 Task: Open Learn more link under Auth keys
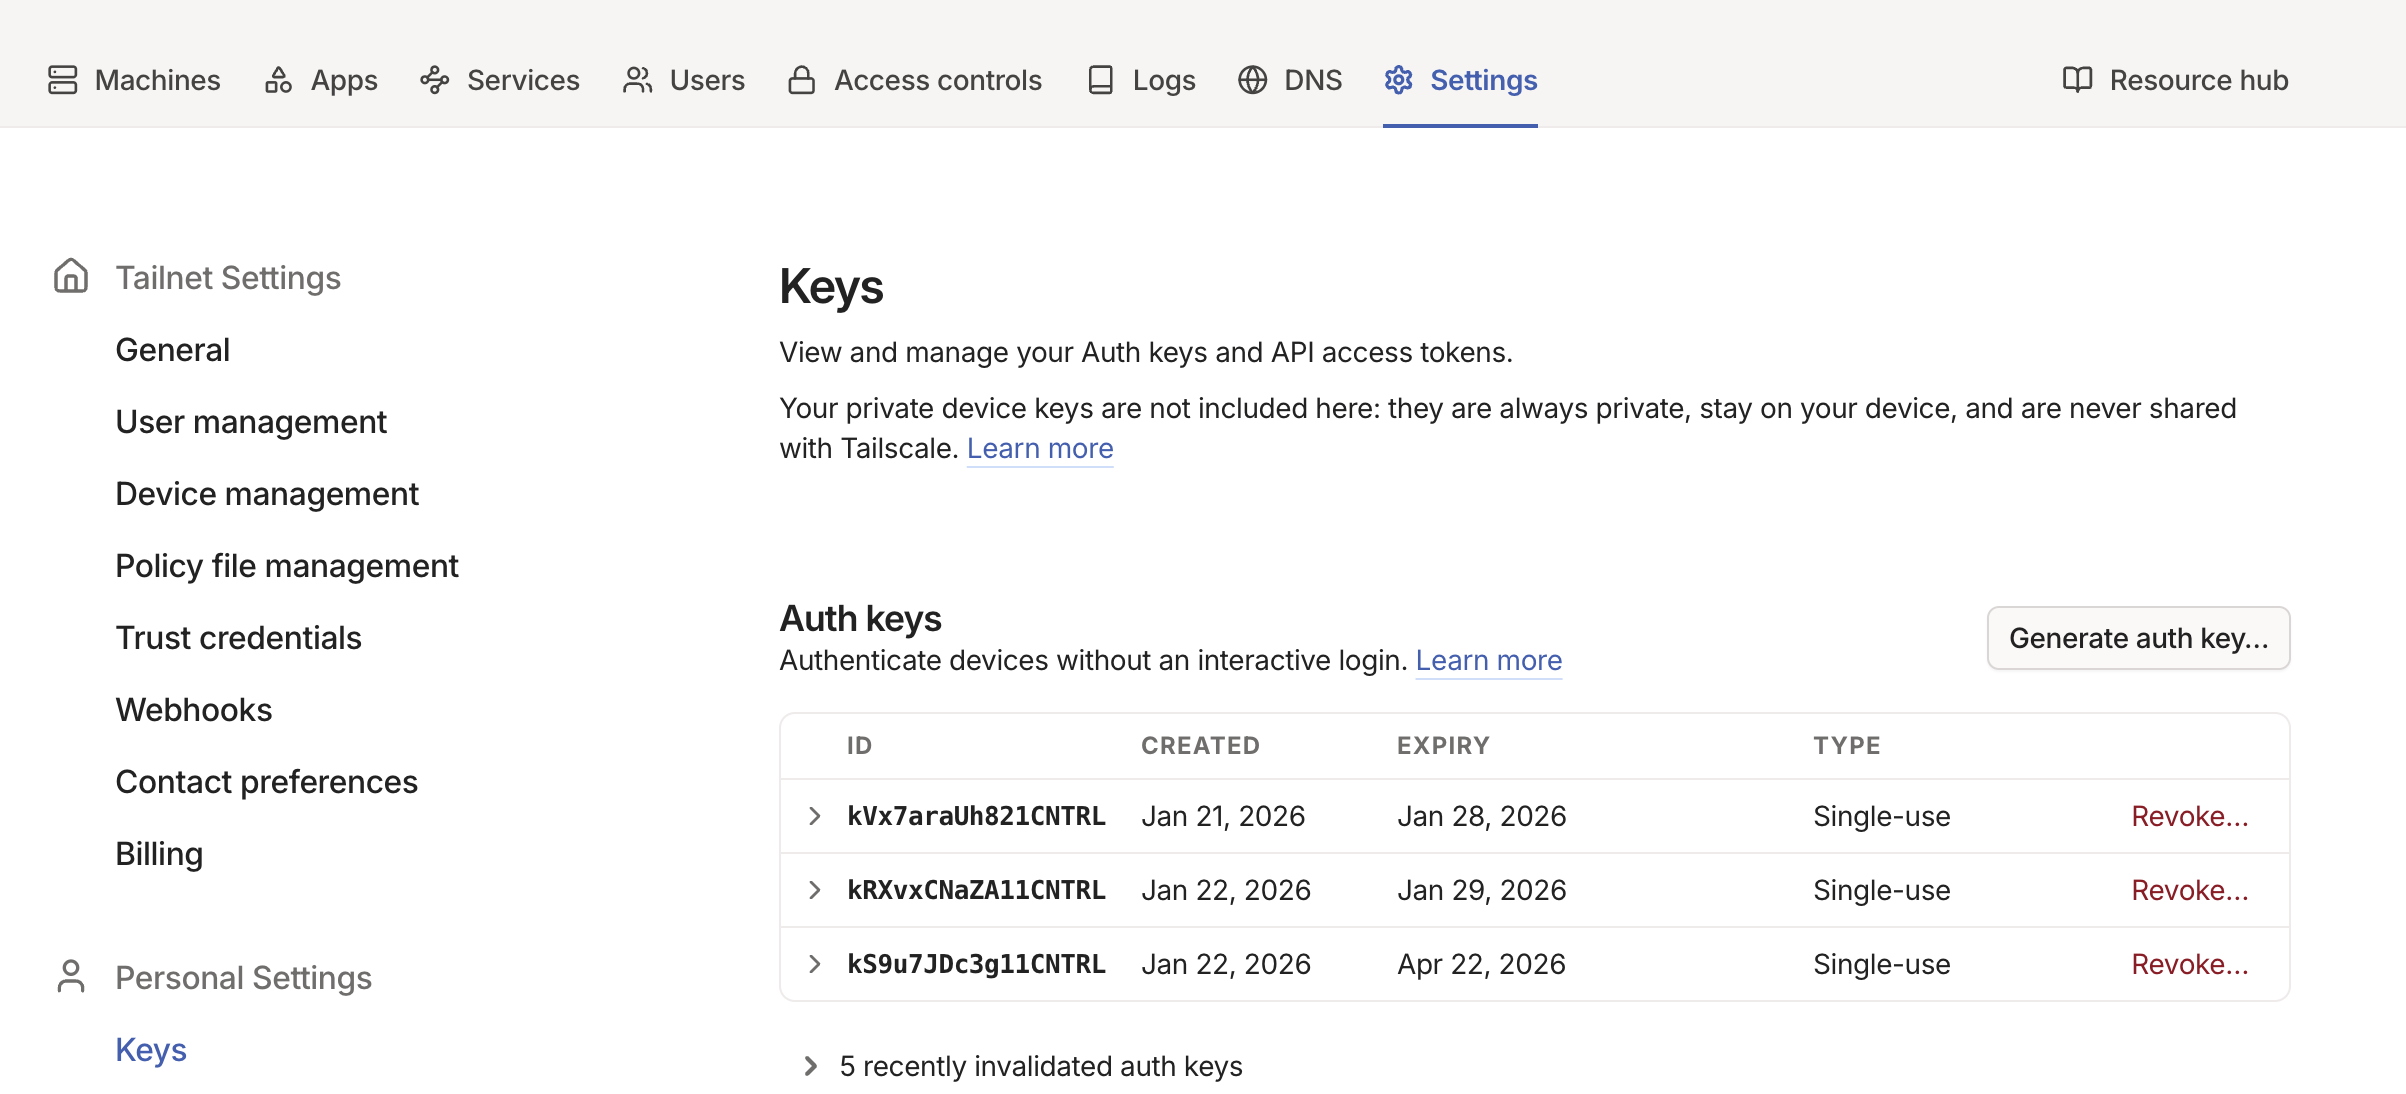(1488, 660)
